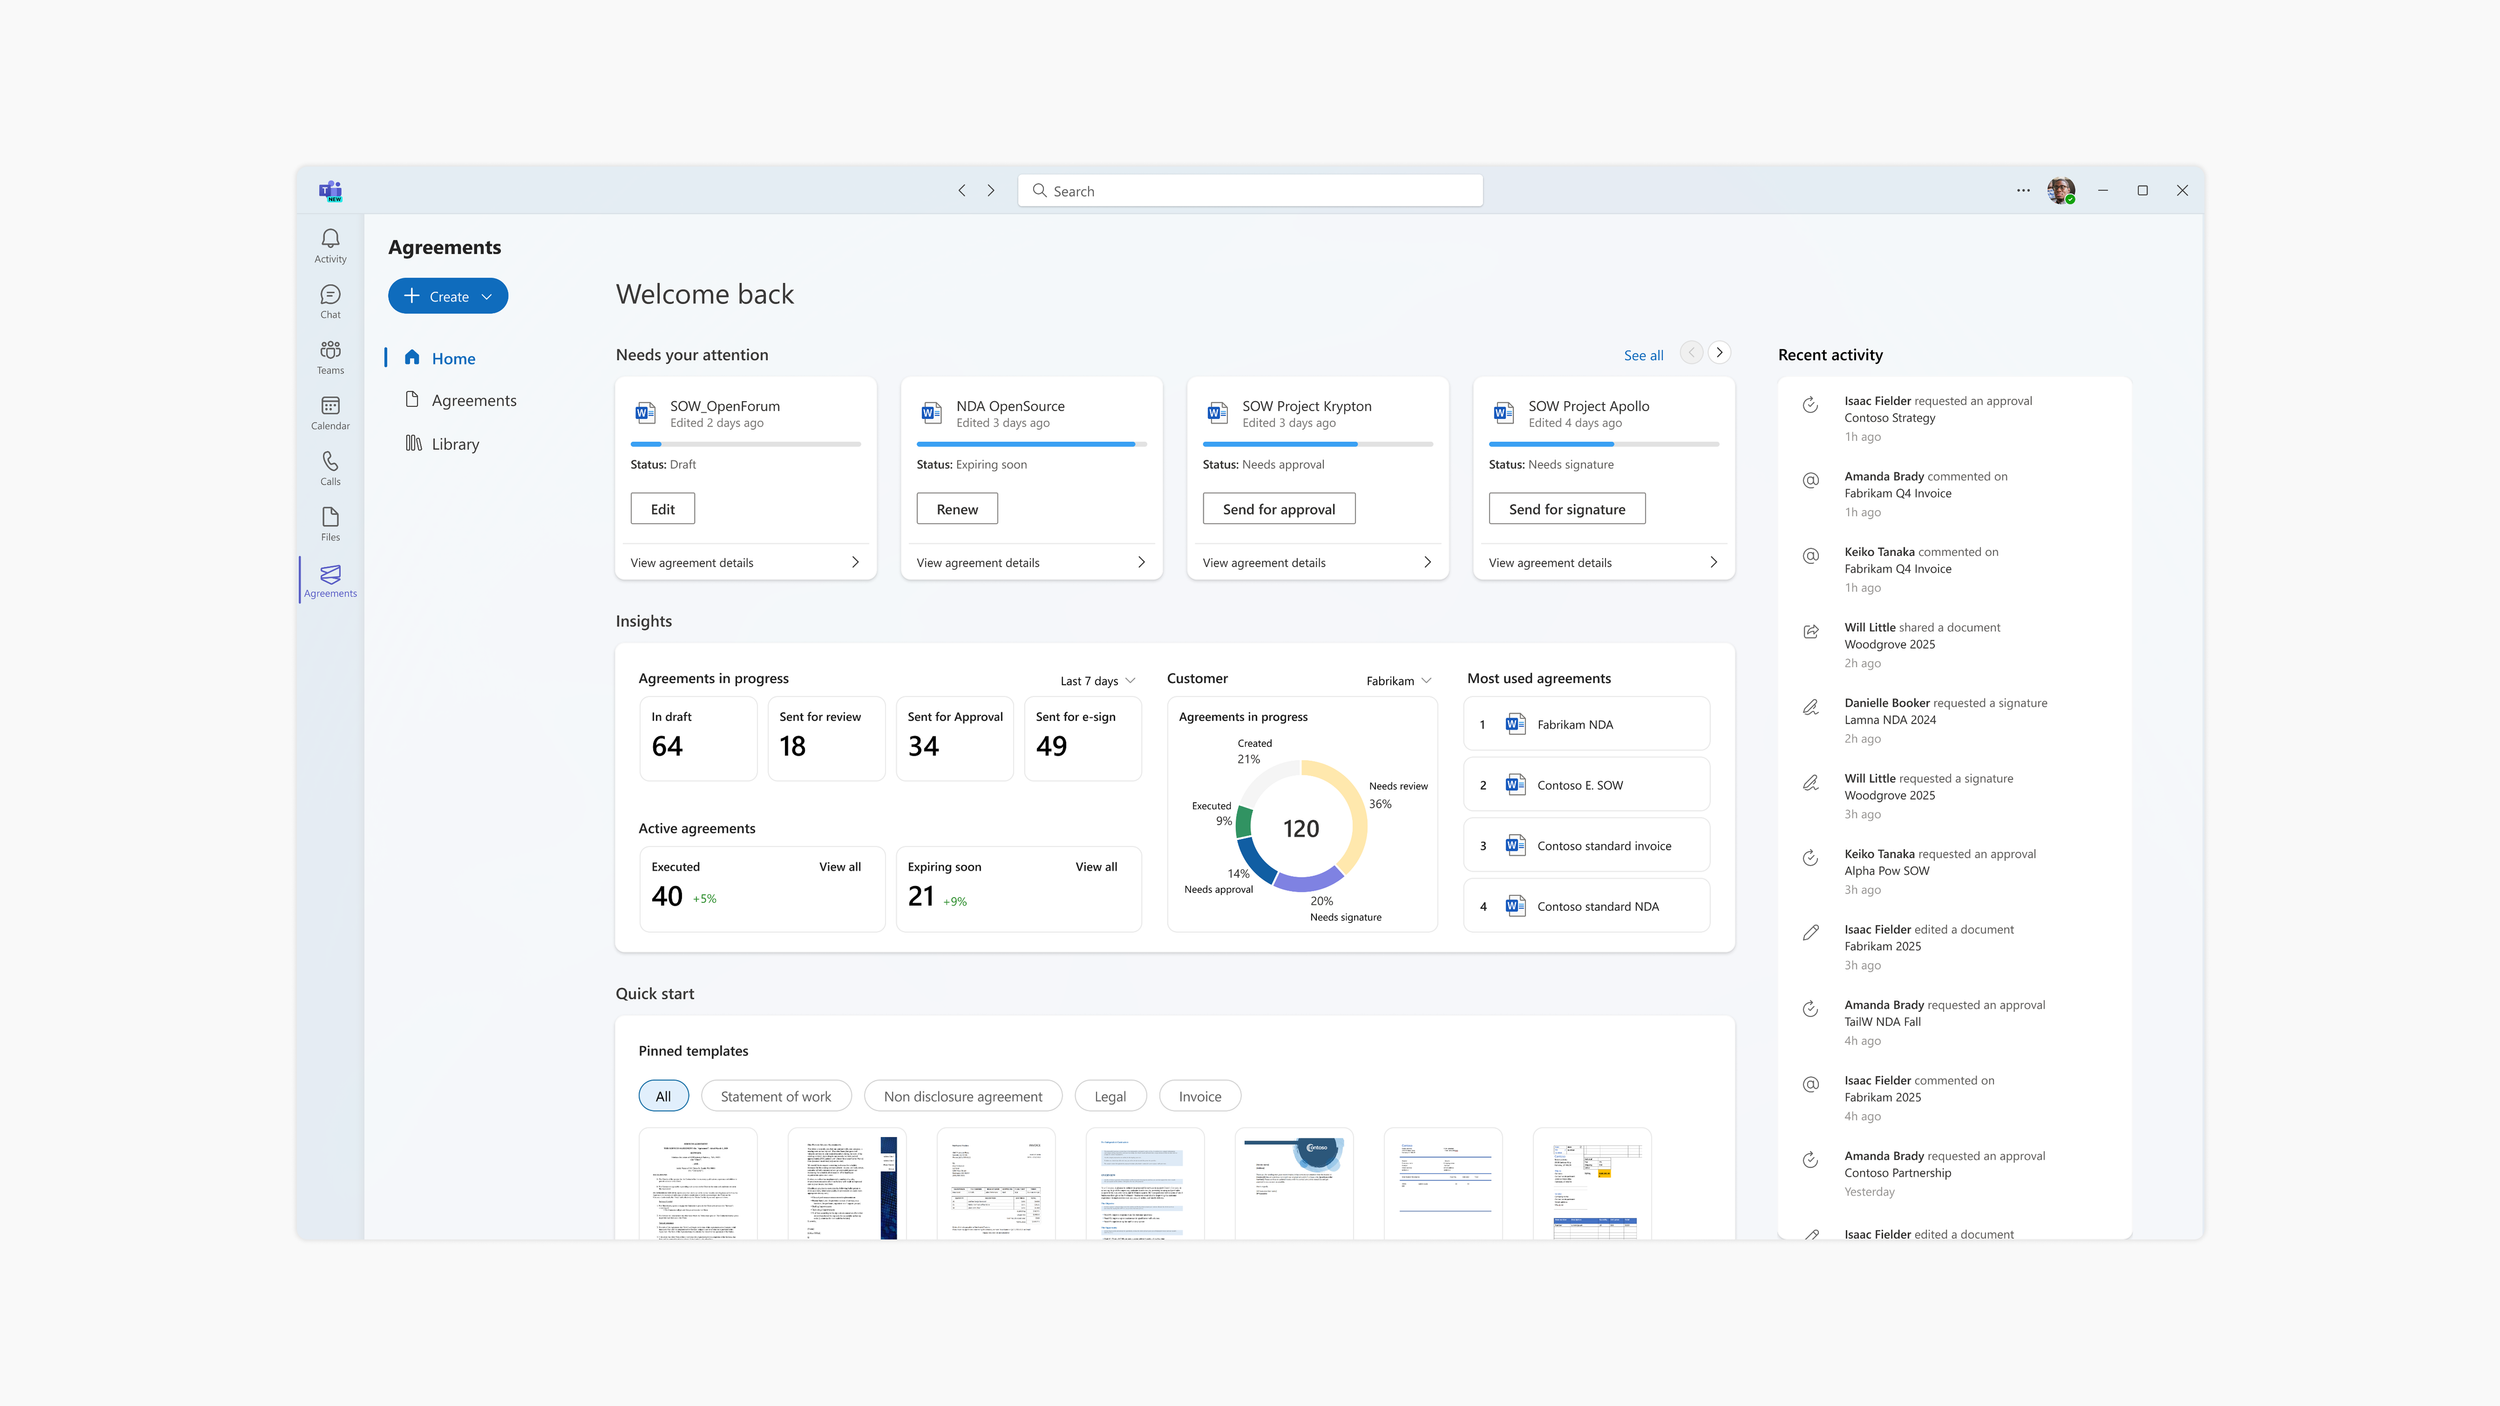2500x1406 pixels.
Task: Click the Word icon beside Fabrikam NDA
Action: (x=1515, y=724)
